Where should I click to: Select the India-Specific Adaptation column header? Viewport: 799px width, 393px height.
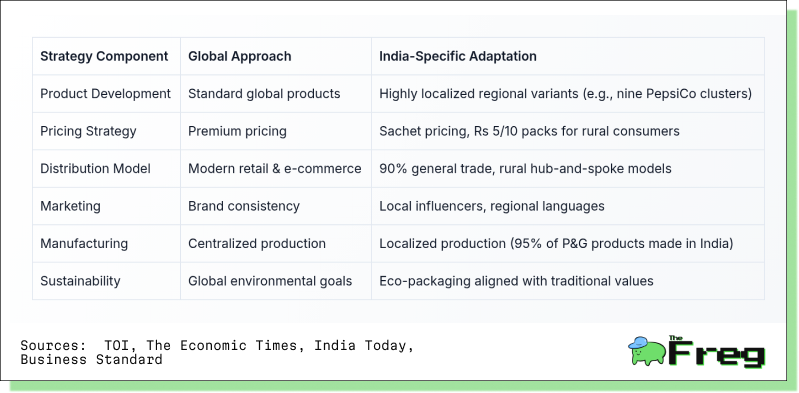pyautogui.click(x=458, y=56)
